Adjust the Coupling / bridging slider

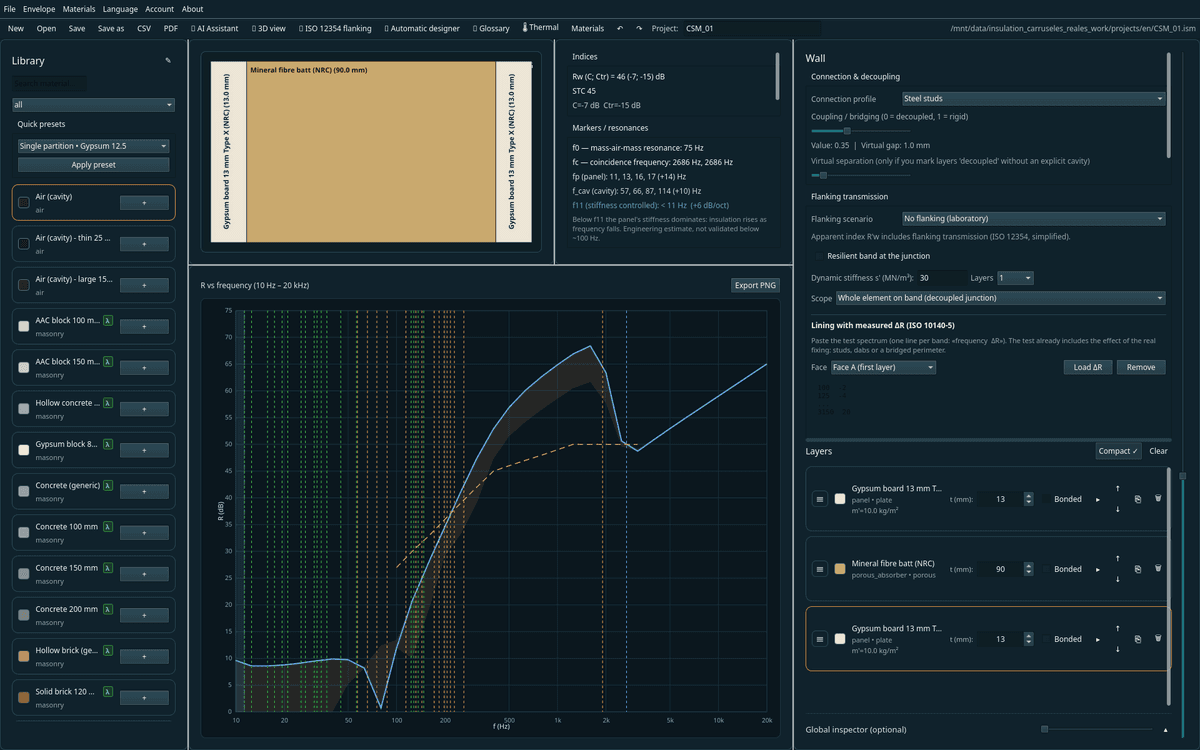tap(846, 131)
